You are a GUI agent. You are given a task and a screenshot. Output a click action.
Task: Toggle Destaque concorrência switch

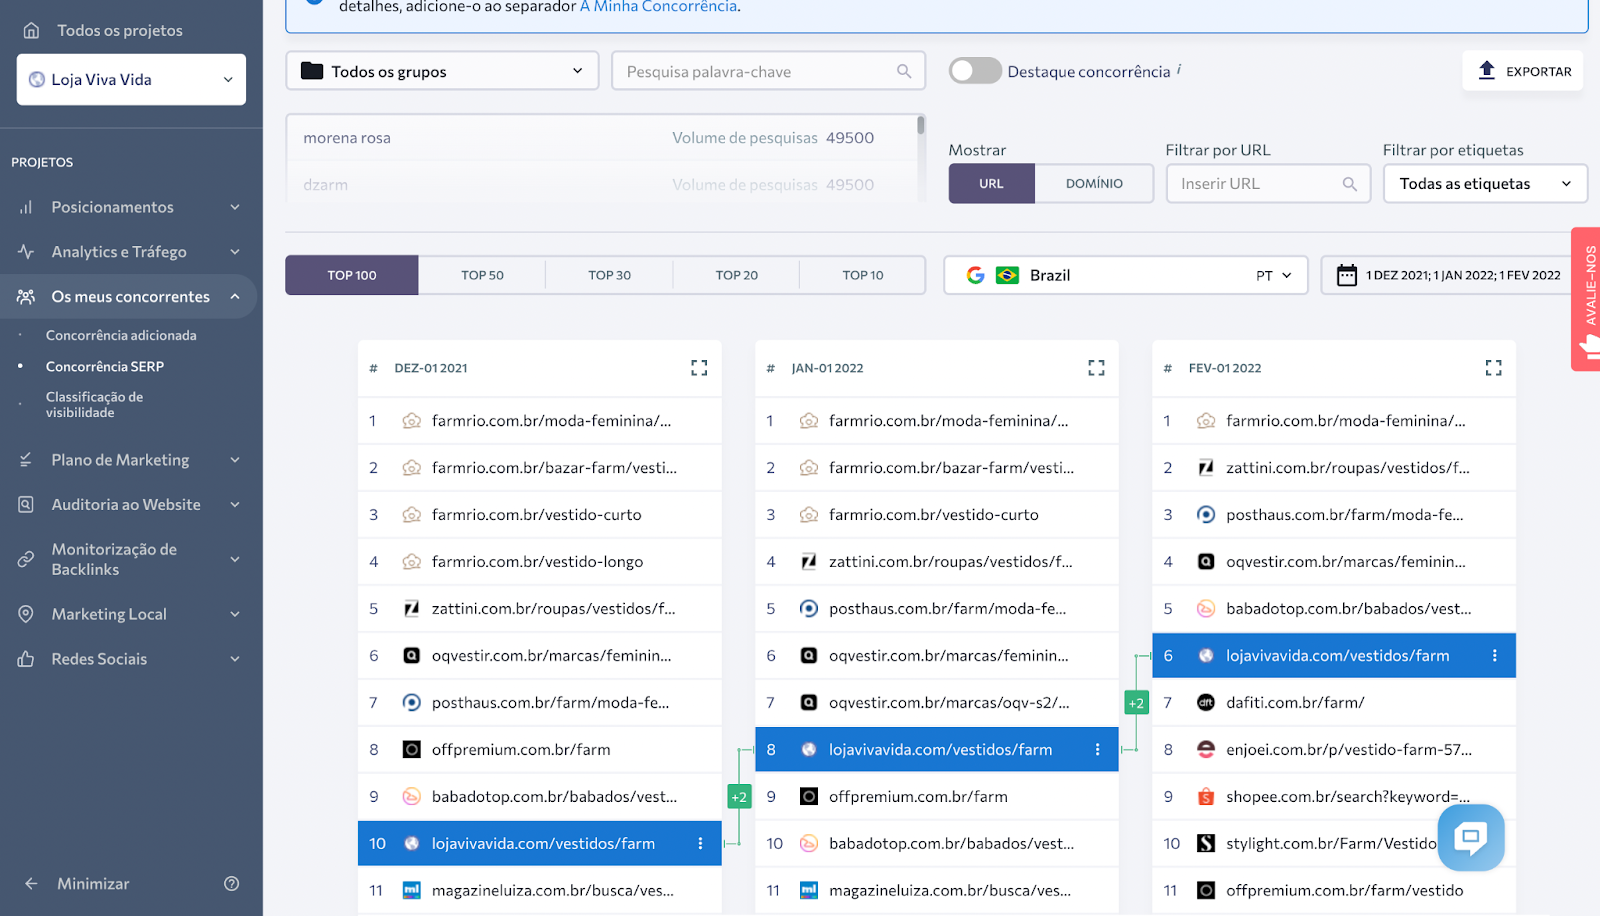pyautogui.click(x=975, y=71)
